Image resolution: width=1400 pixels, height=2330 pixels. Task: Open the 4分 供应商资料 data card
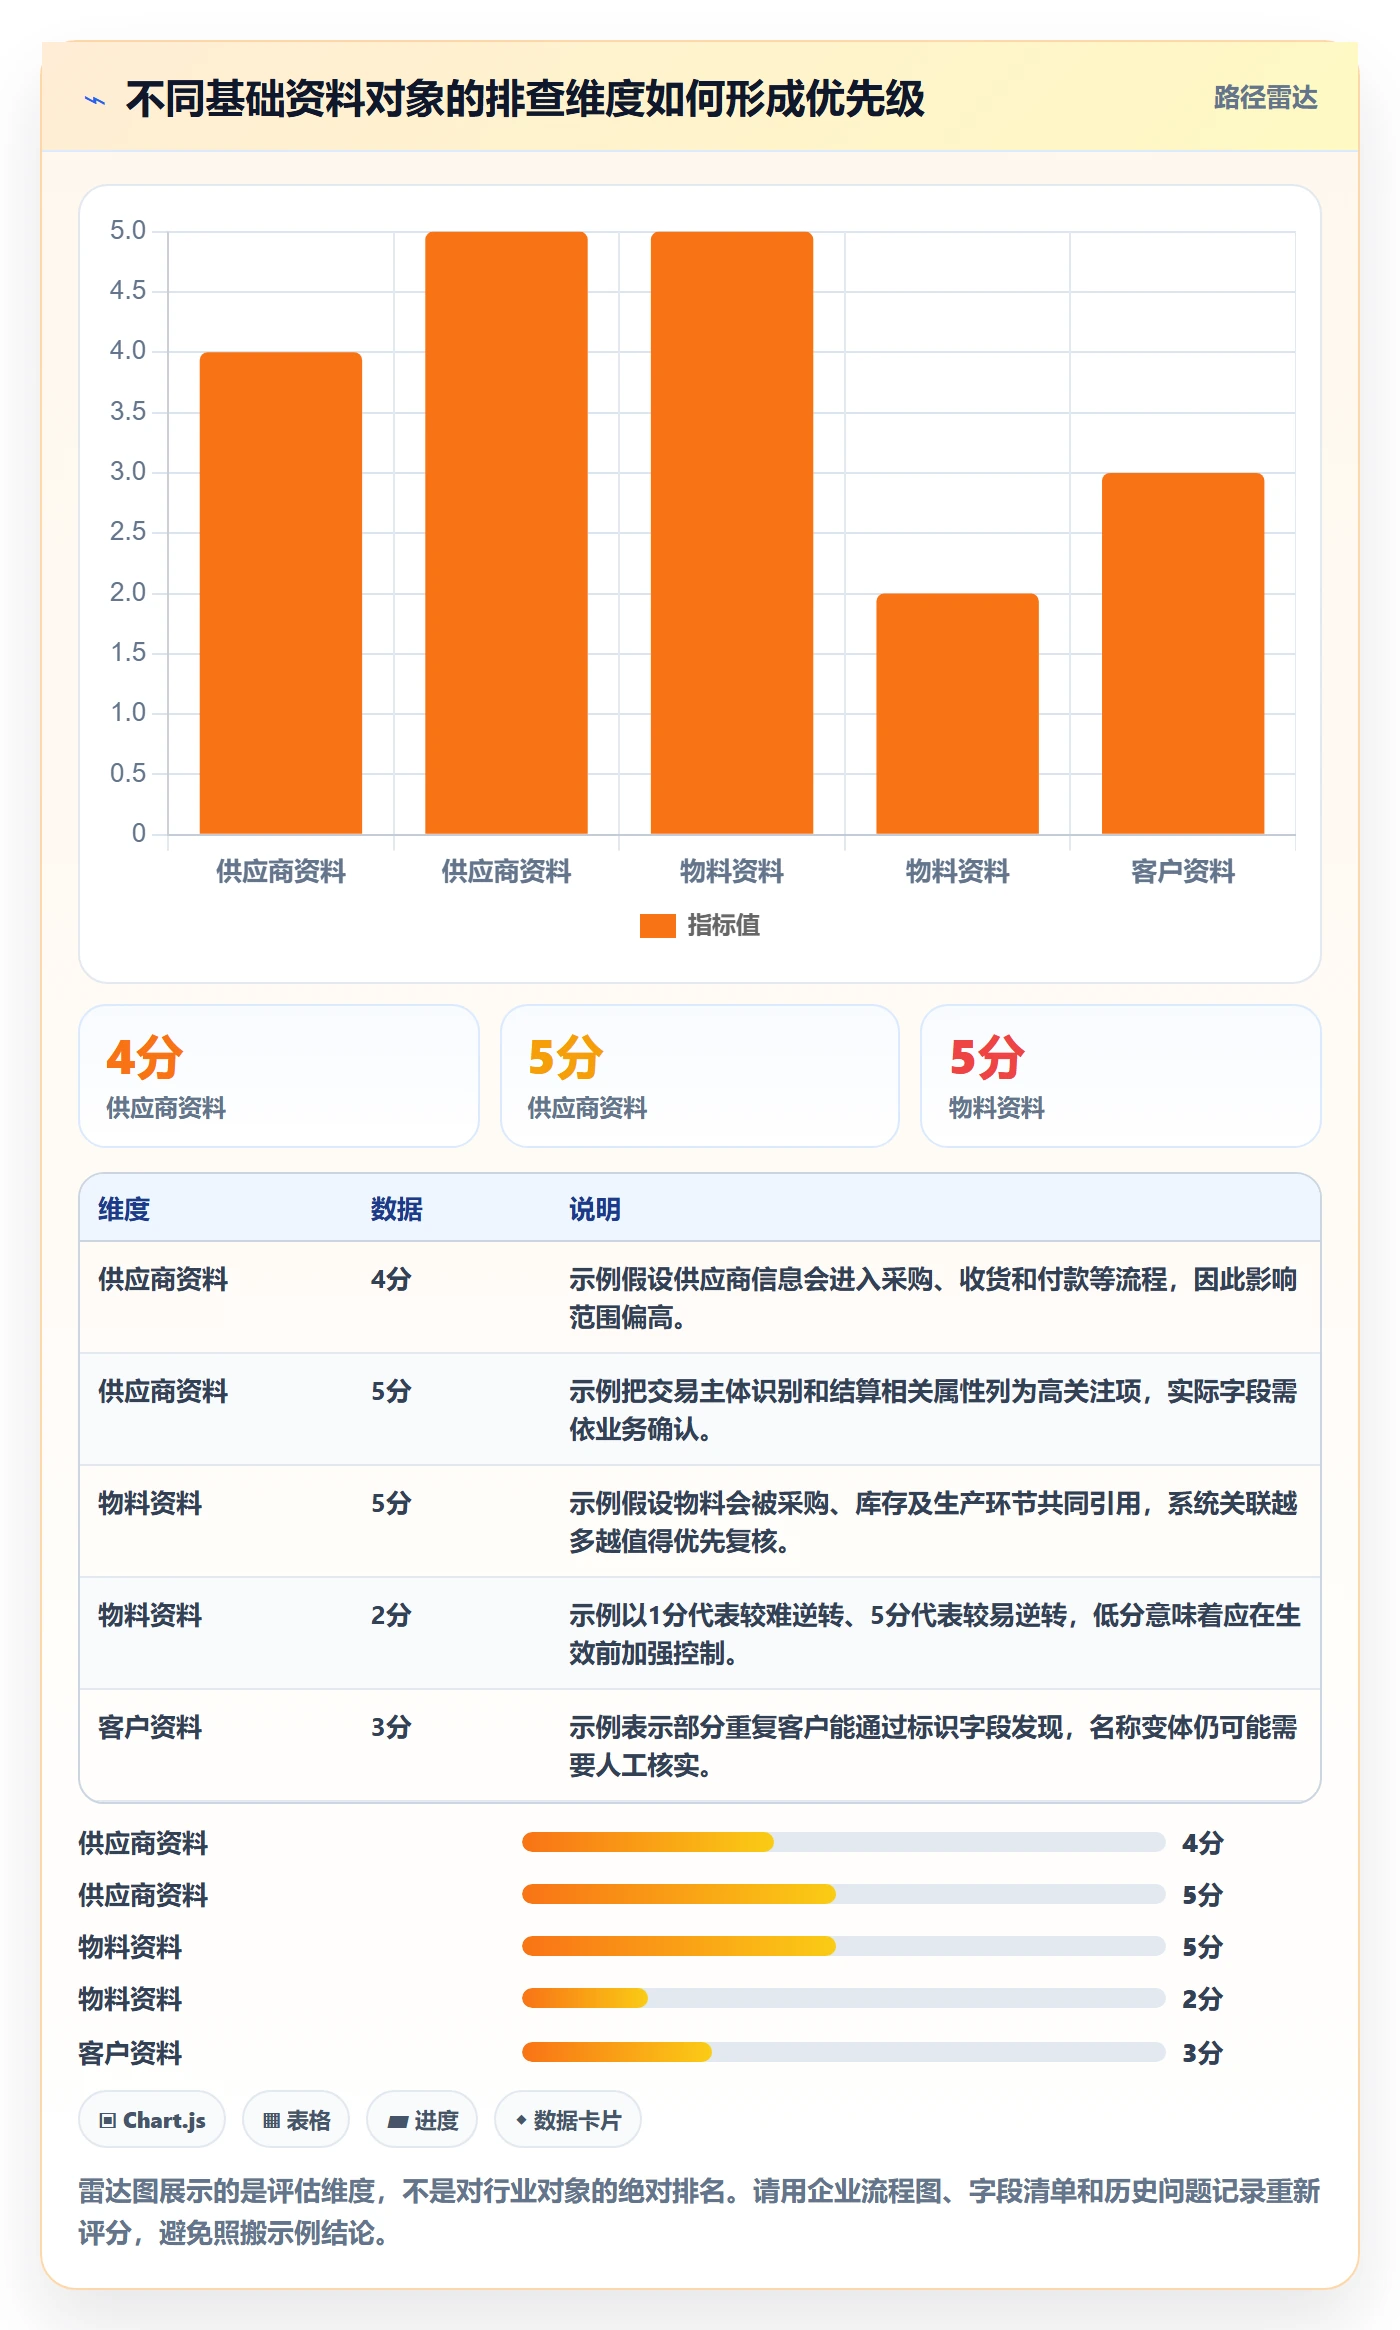click(x=279, y=1076)
